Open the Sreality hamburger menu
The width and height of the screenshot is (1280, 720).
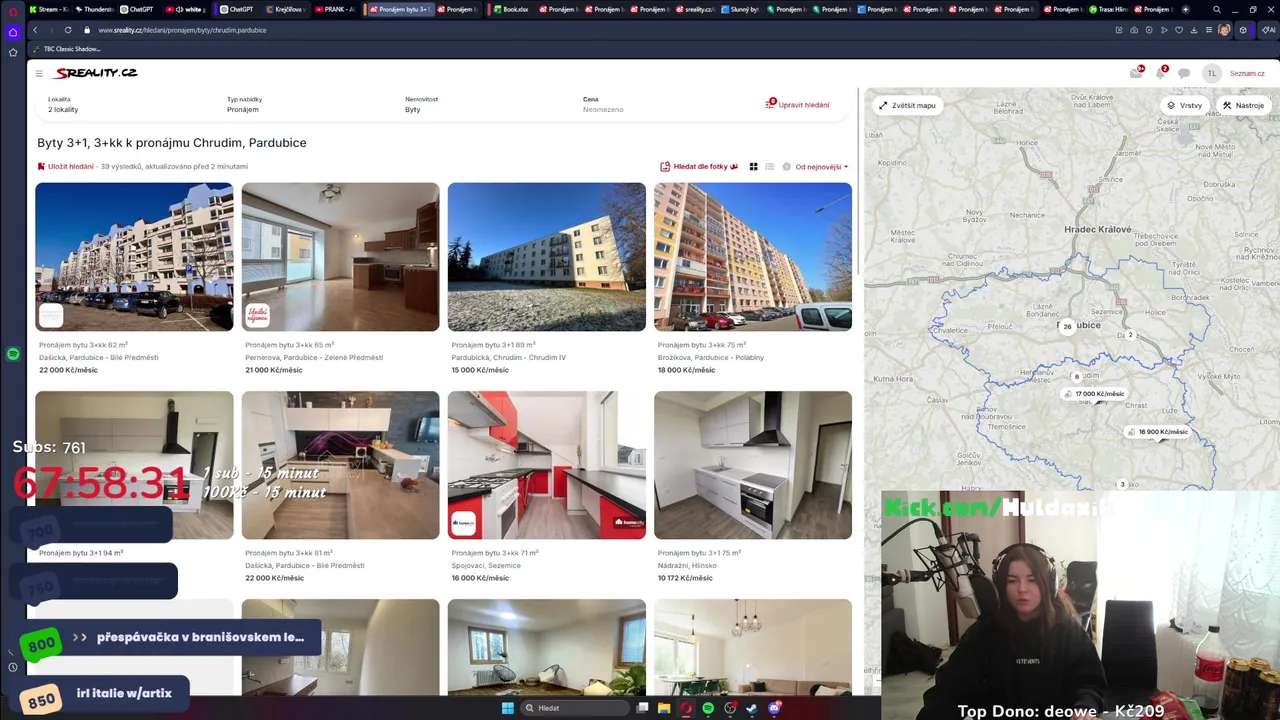(x=39, y=73)
